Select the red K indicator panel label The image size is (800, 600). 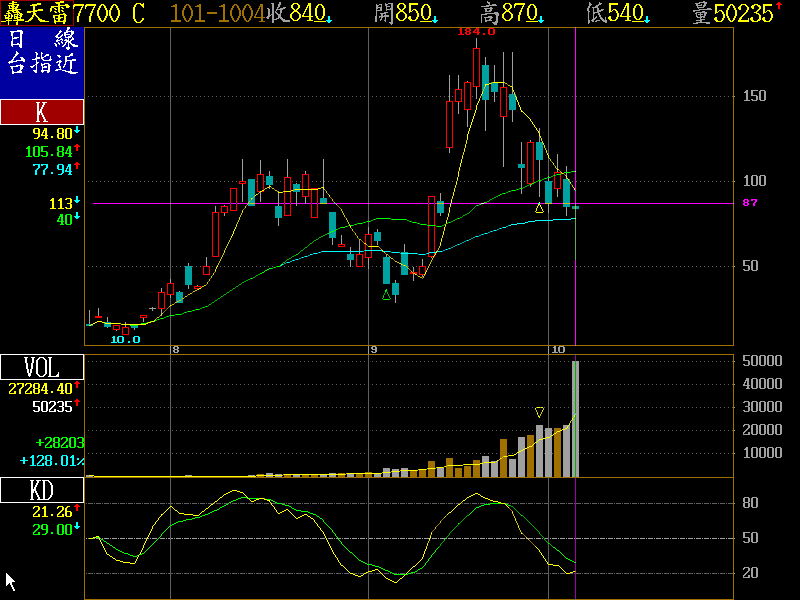[x=42, y=111]
